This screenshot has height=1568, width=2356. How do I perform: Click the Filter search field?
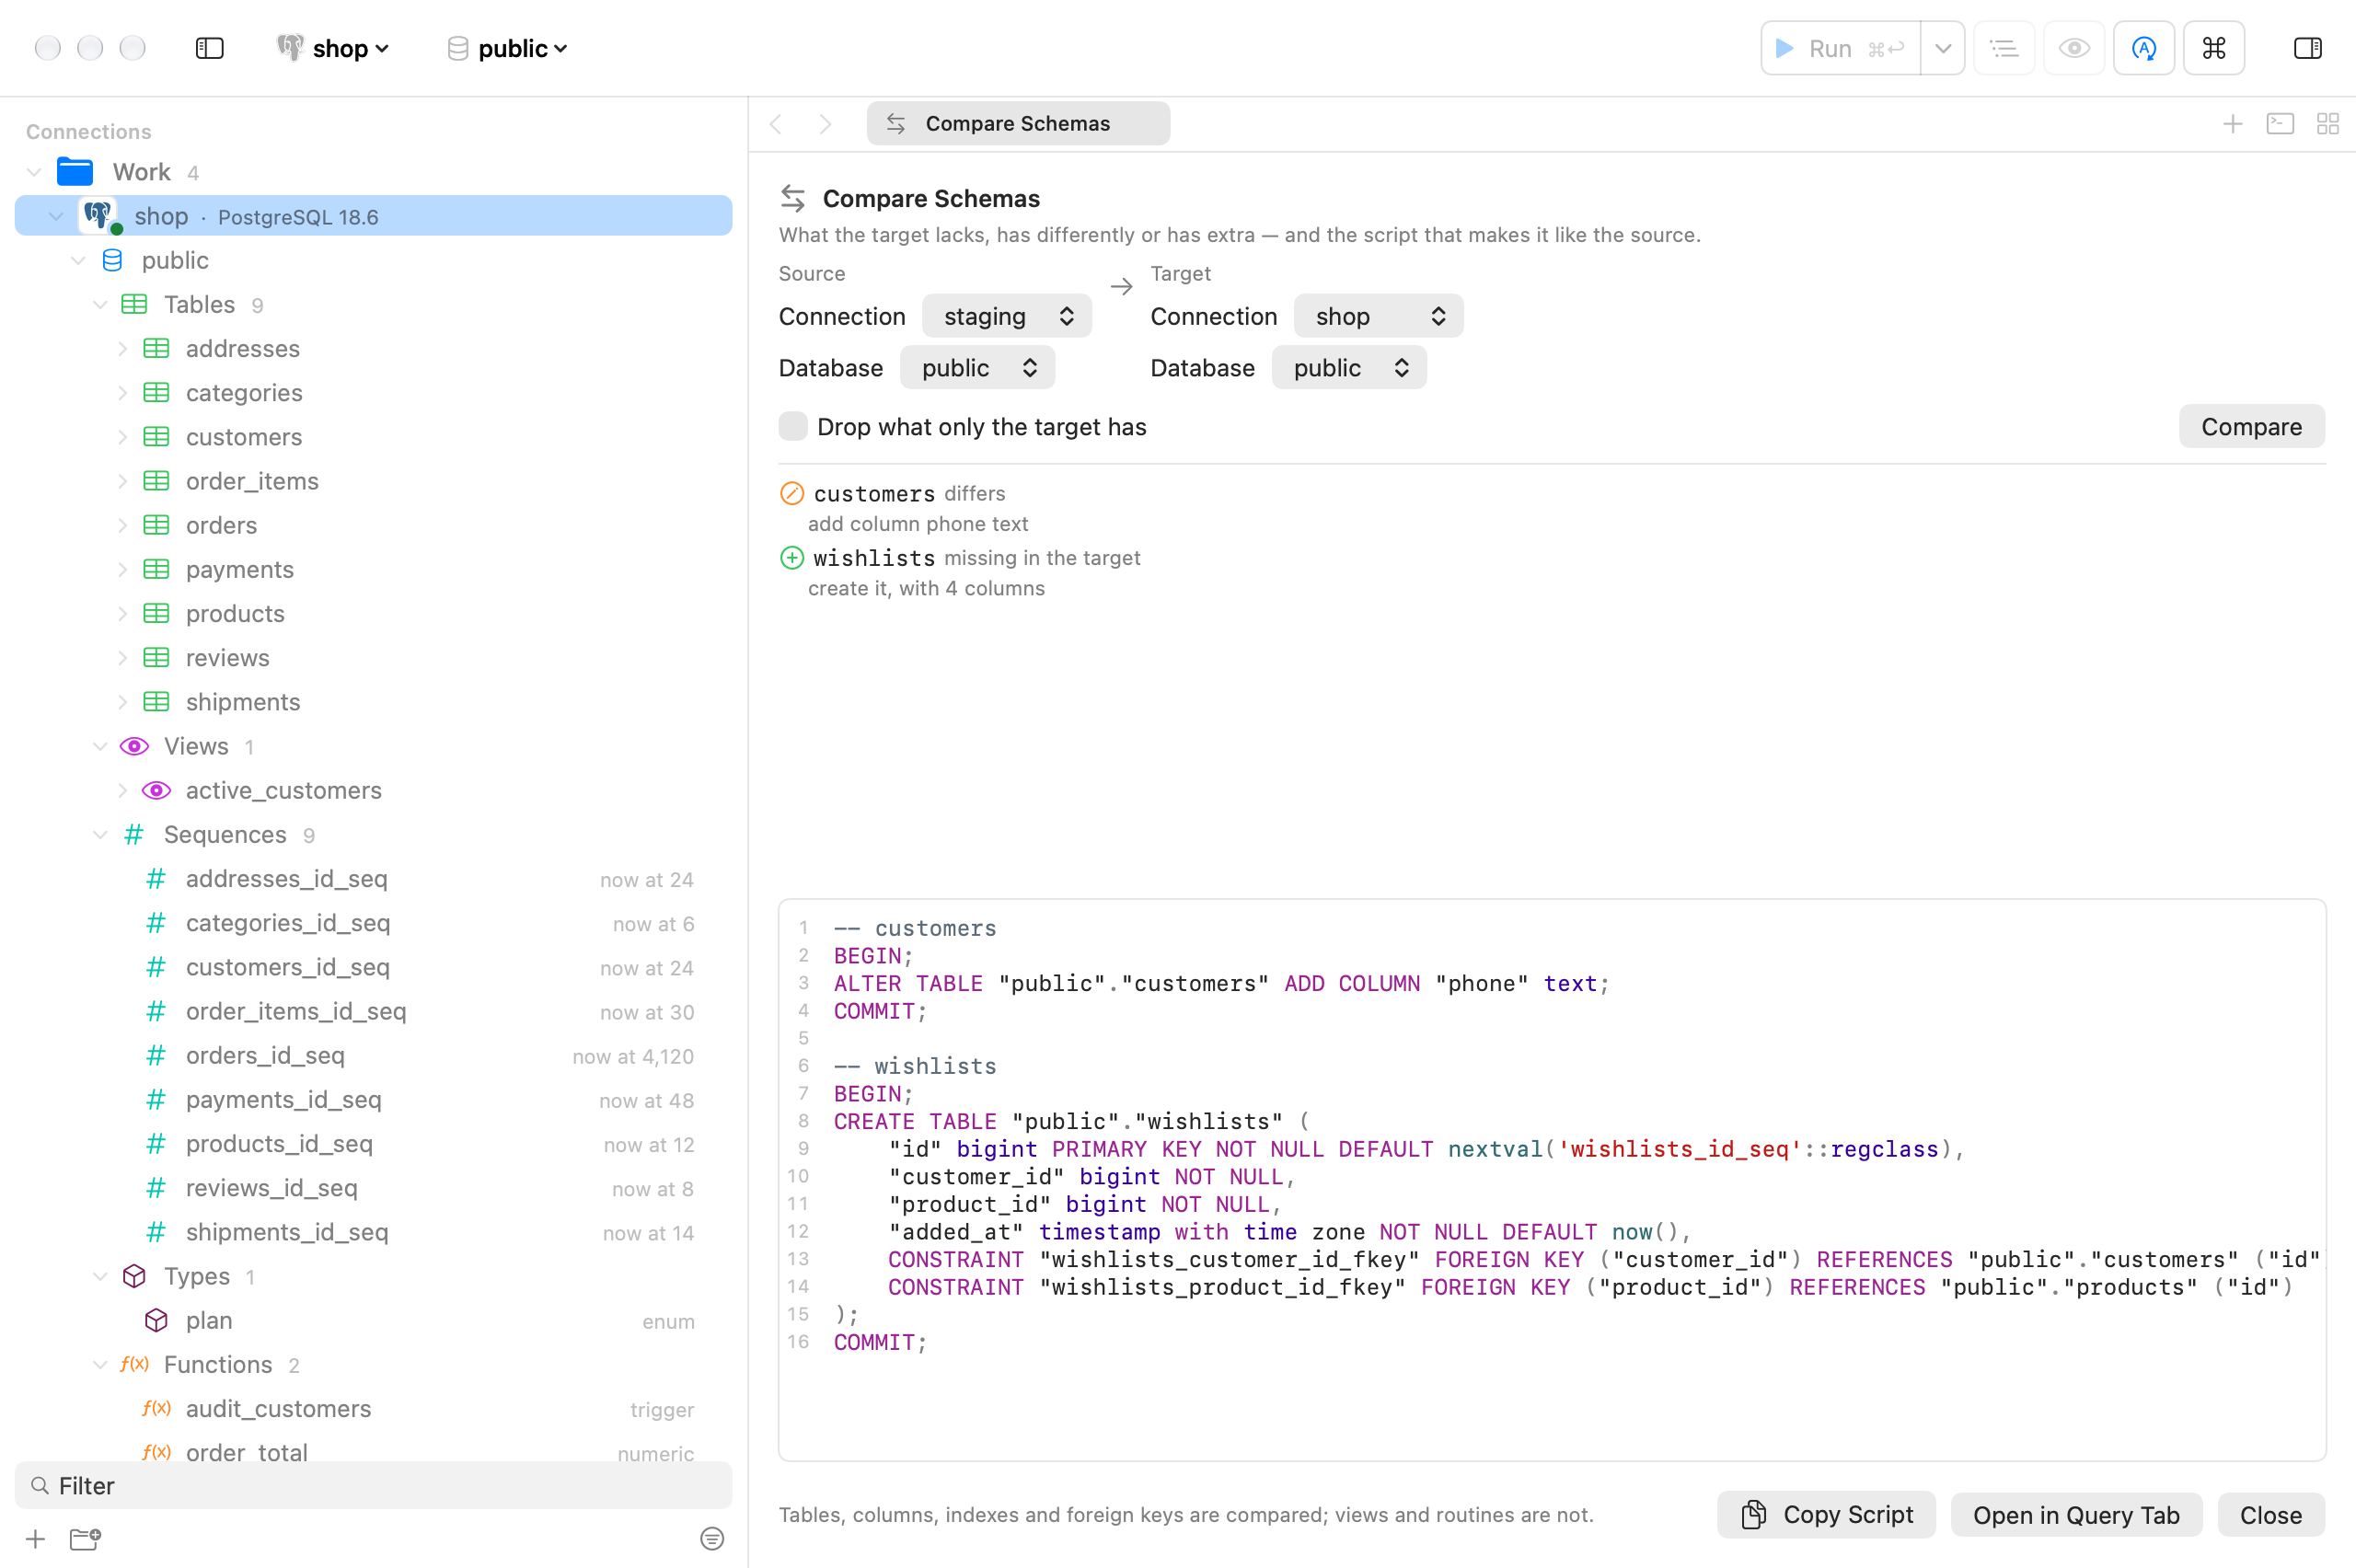coord(373,1485)
